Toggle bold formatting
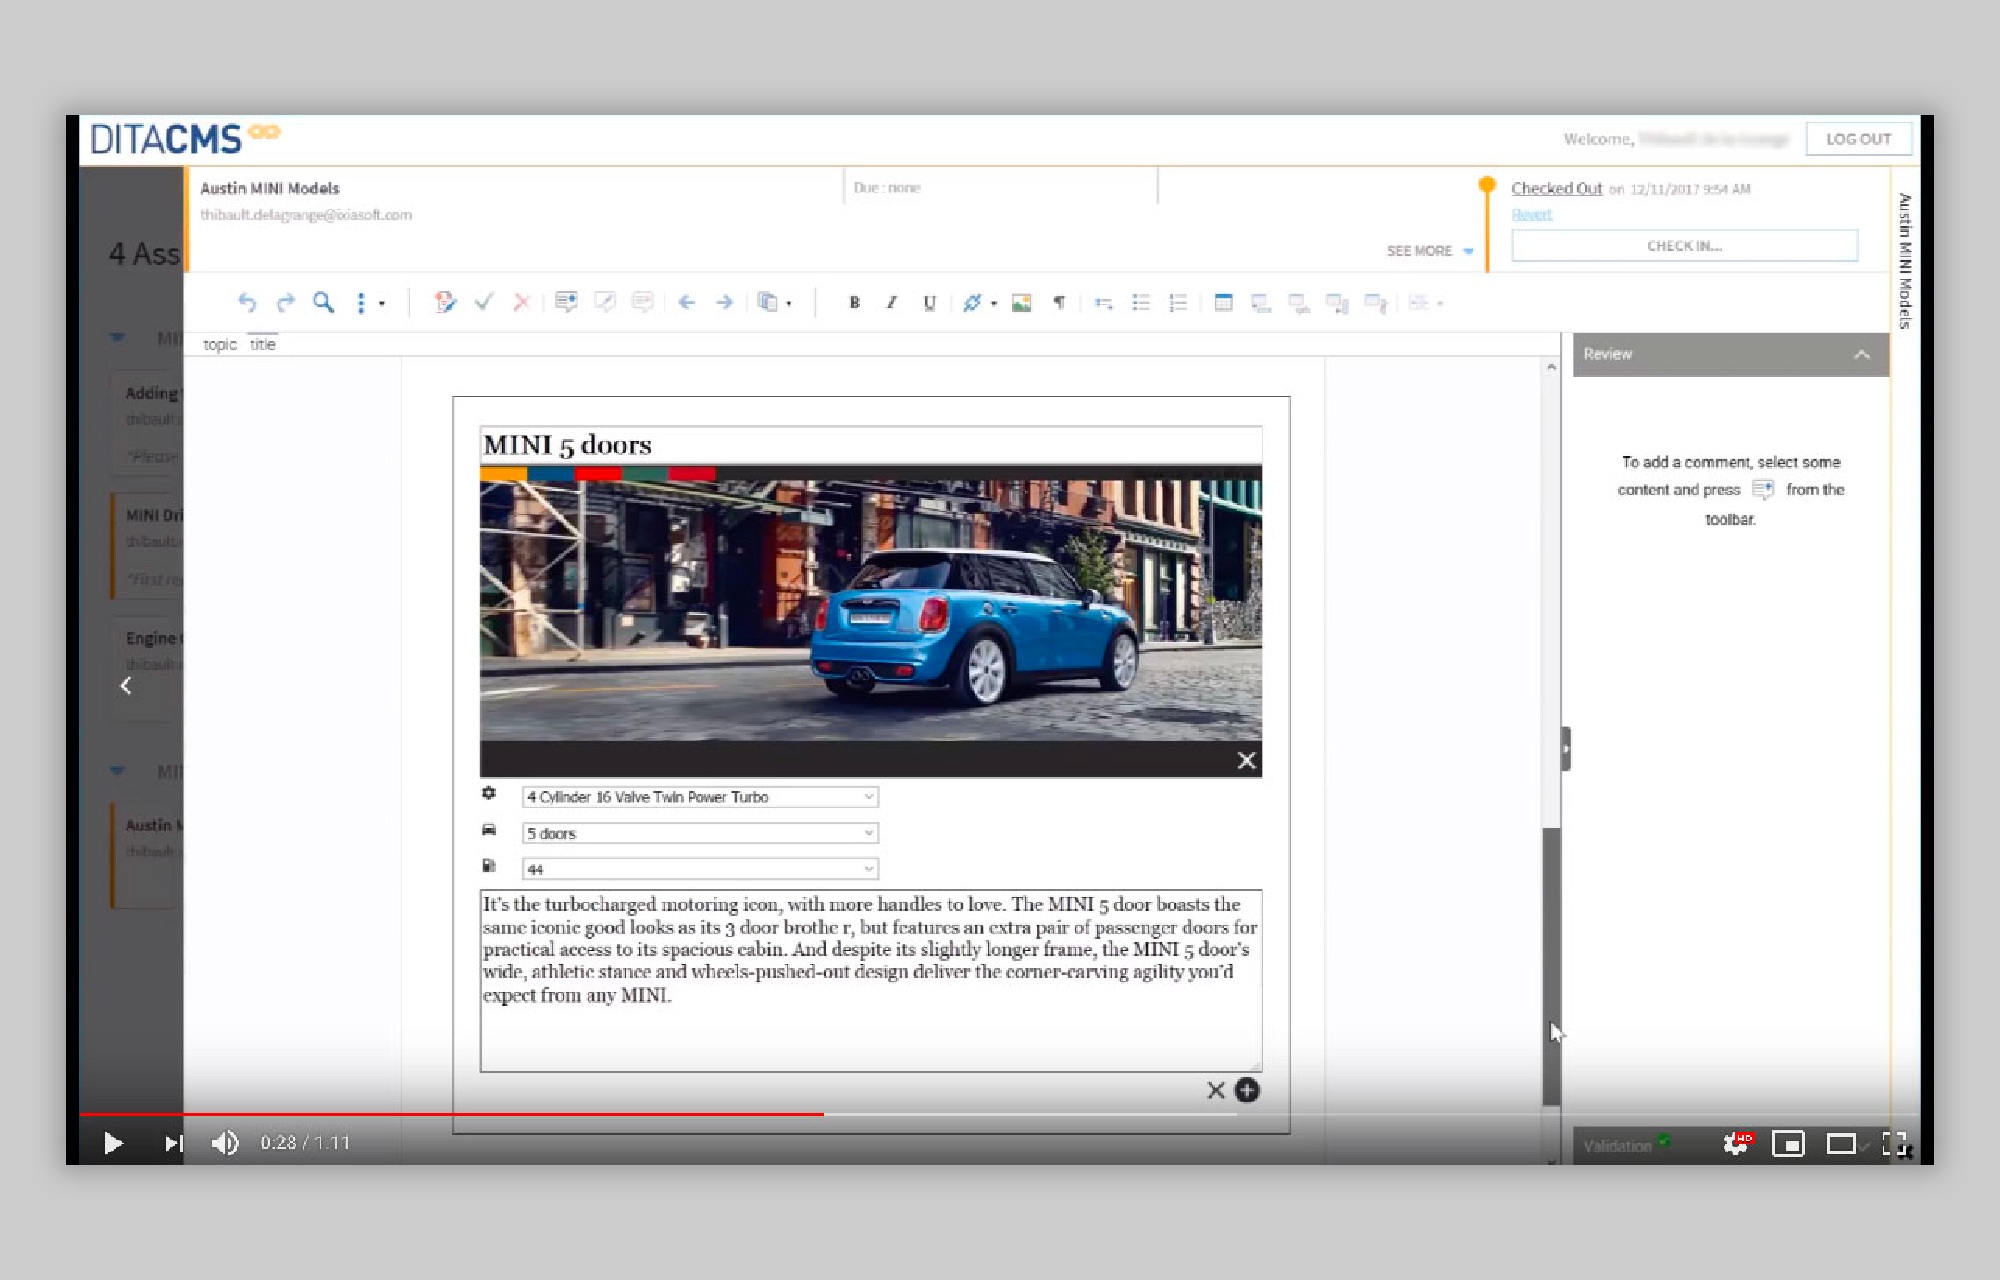Viewport: 2000px width, 1280px height. tap(854, 302)
